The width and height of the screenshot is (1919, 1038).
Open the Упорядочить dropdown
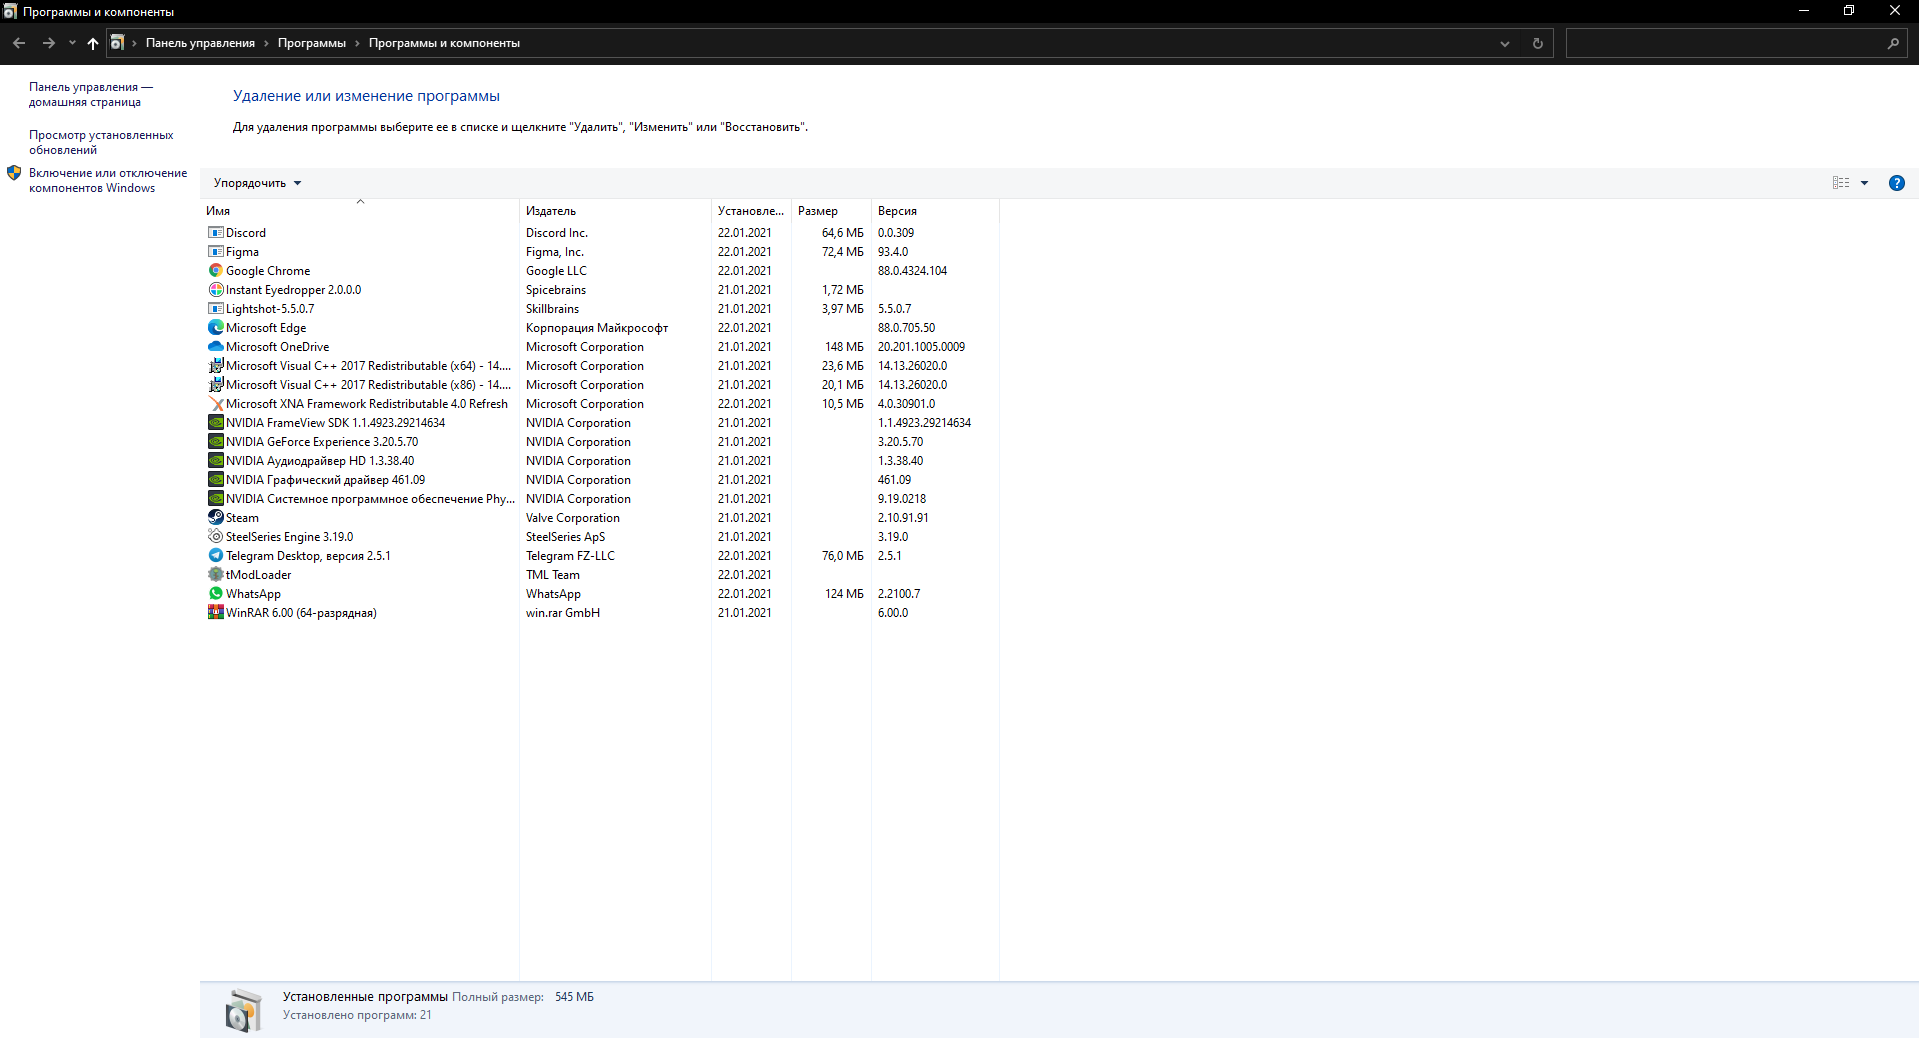pos(257,183)
